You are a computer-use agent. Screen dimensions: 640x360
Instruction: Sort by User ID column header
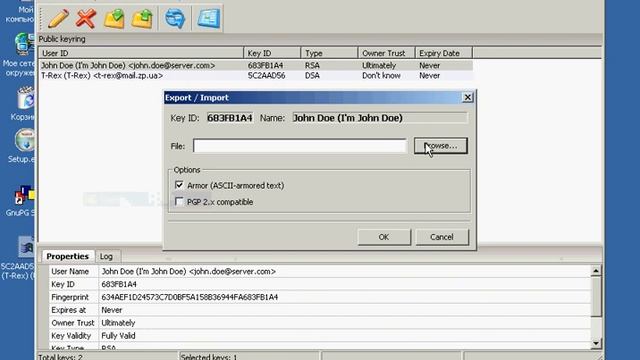[141, 53]
